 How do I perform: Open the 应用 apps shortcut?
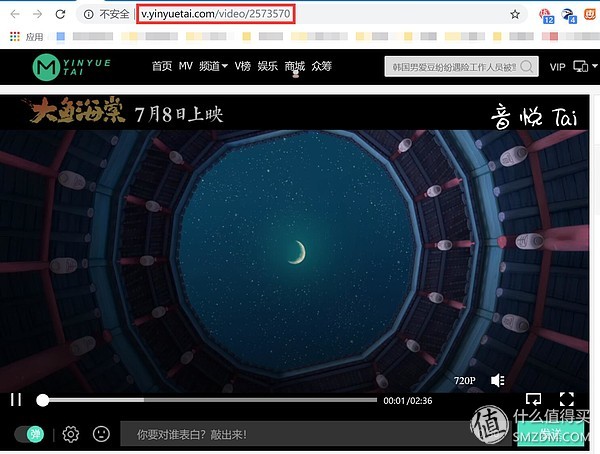point(26,37)
